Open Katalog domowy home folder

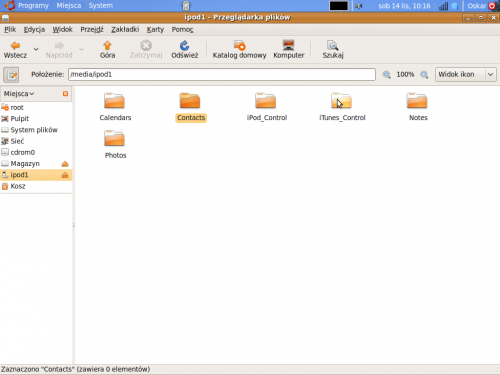pos(239,50)
